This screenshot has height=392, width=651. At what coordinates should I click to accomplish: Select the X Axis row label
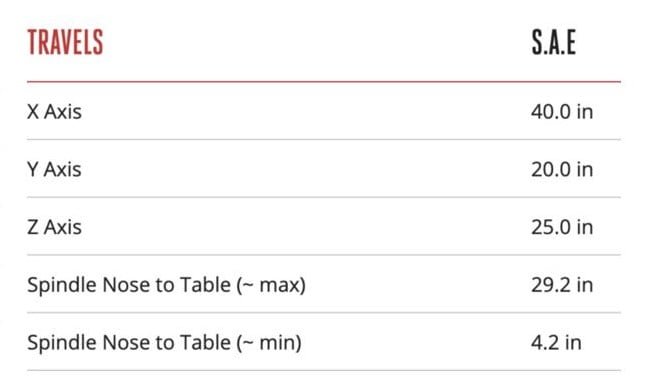[54, 112]
